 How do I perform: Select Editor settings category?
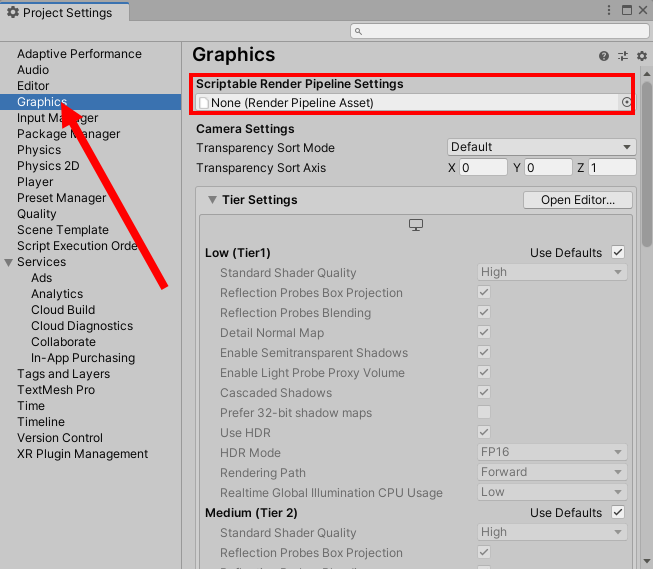click(x=33, y=86)
